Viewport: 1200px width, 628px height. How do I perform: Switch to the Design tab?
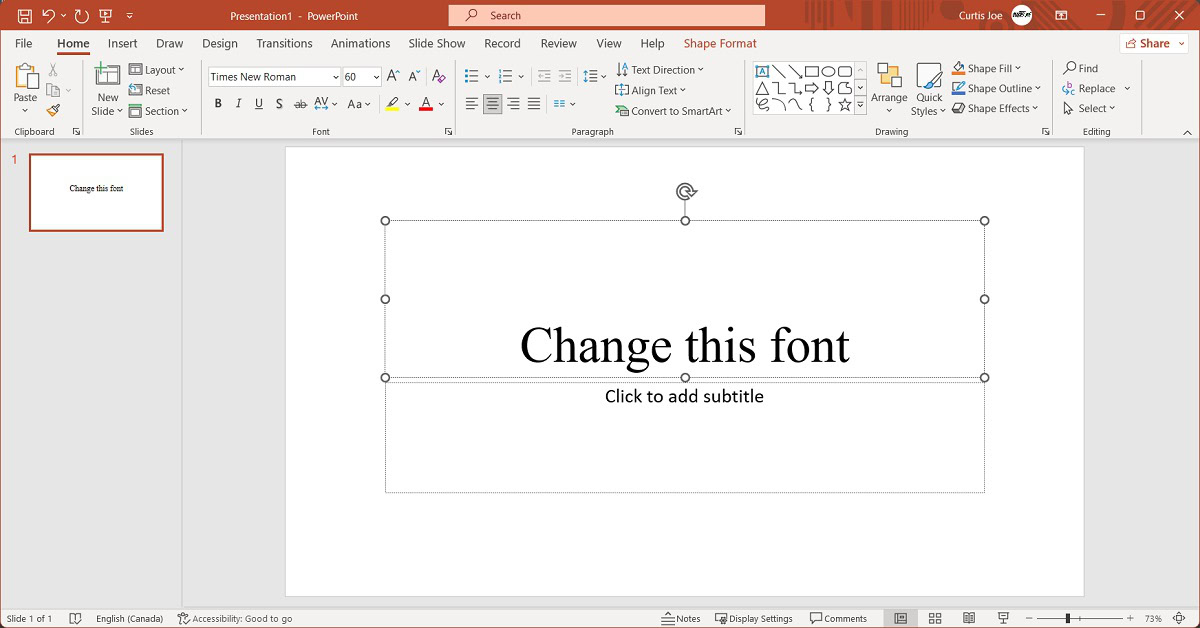click(219, 43)
